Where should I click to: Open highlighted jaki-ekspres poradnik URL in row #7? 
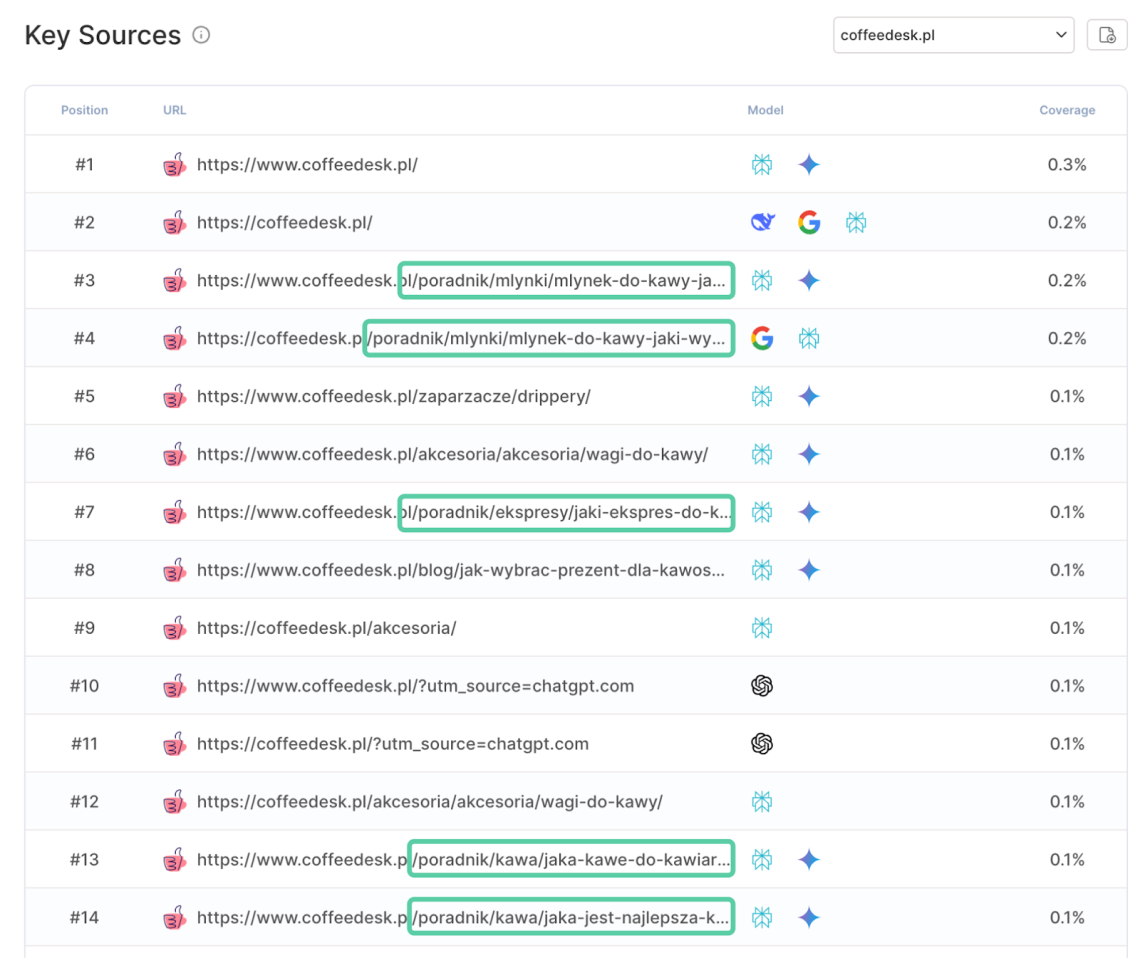point(566,512)
